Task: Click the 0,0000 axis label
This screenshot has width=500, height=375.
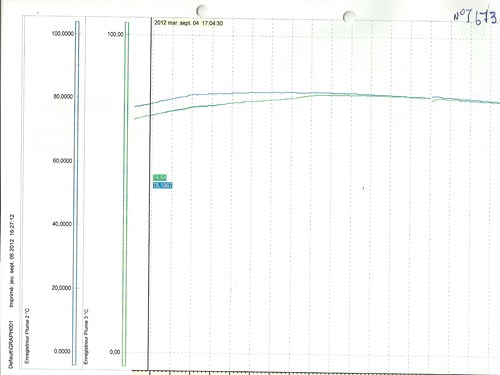Action: click(62, 351)
